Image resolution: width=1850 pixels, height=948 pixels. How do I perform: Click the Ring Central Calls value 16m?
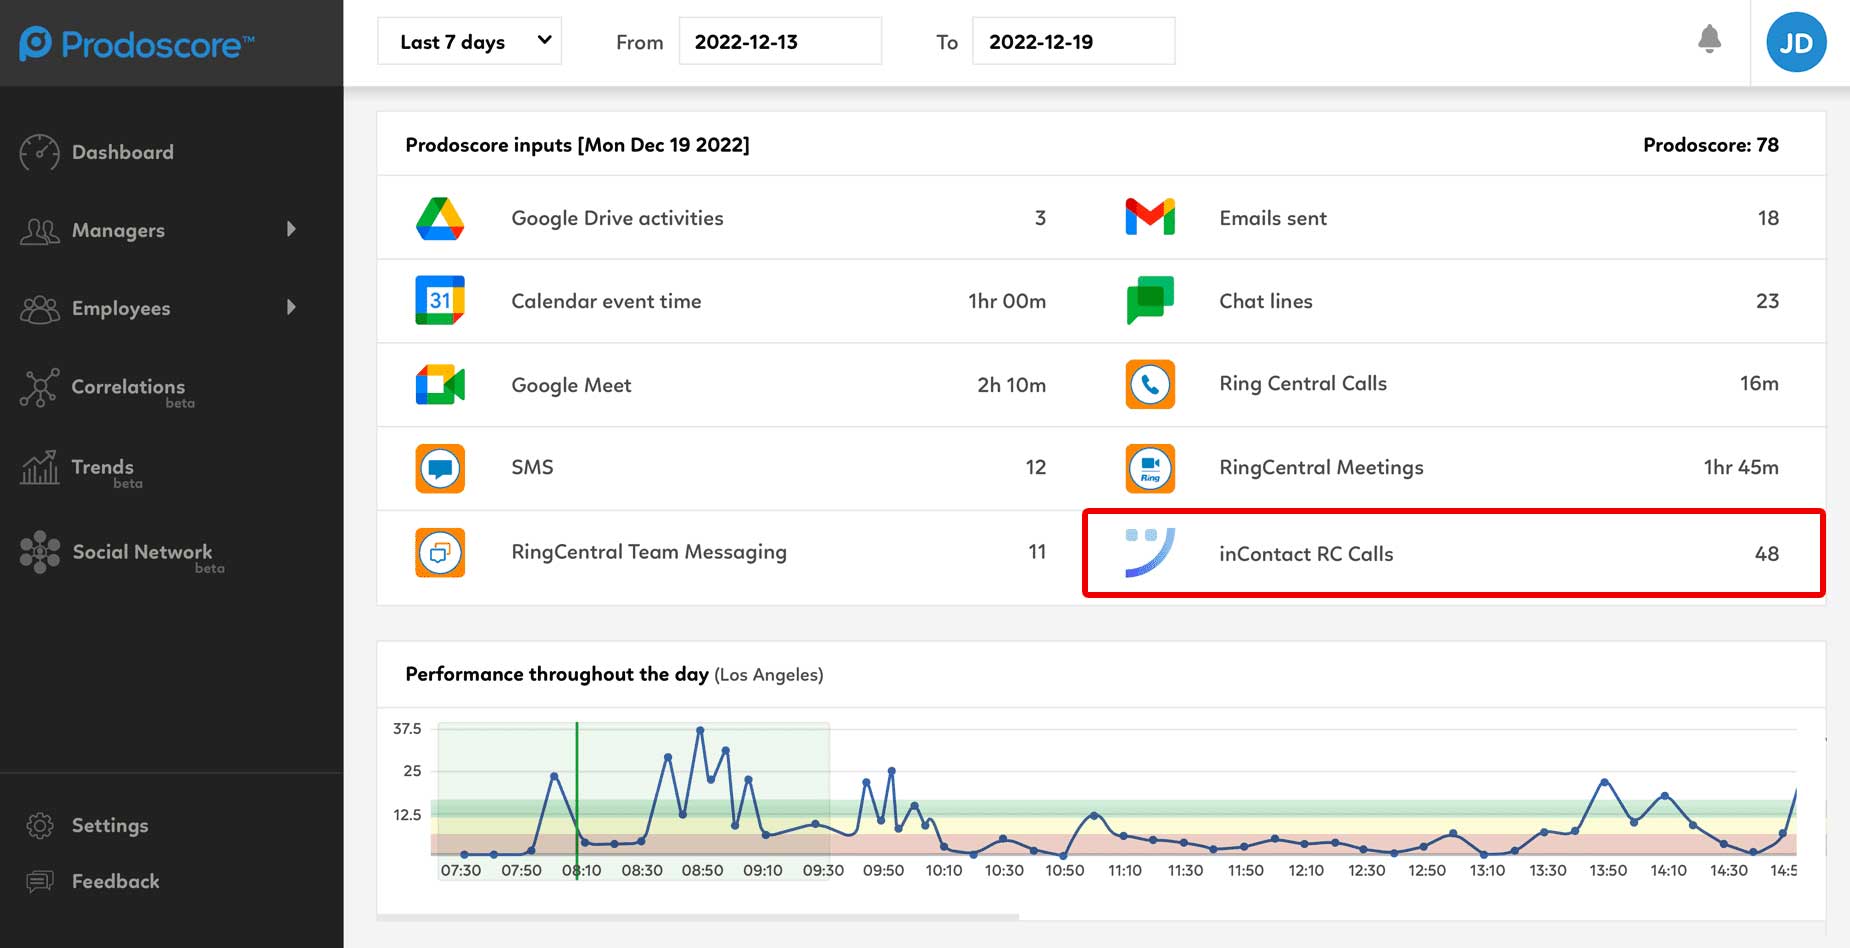click(1759, 383)
